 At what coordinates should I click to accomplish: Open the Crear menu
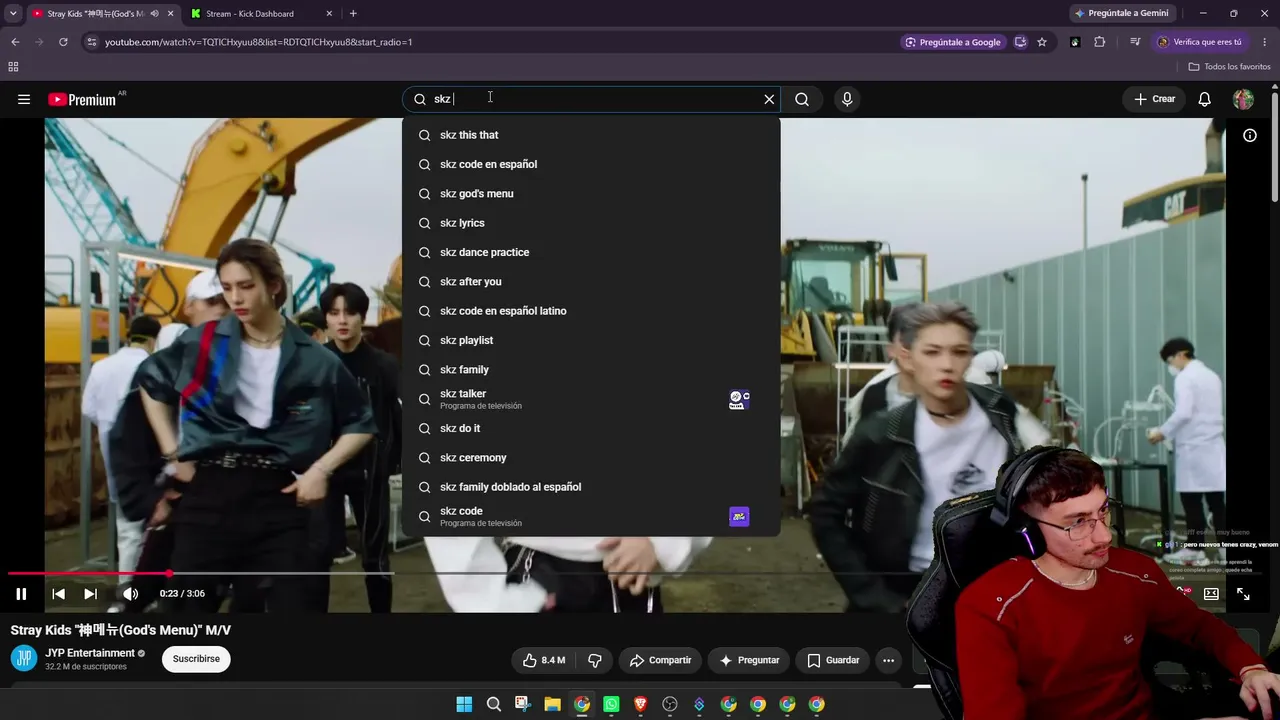pos(1154,99)
